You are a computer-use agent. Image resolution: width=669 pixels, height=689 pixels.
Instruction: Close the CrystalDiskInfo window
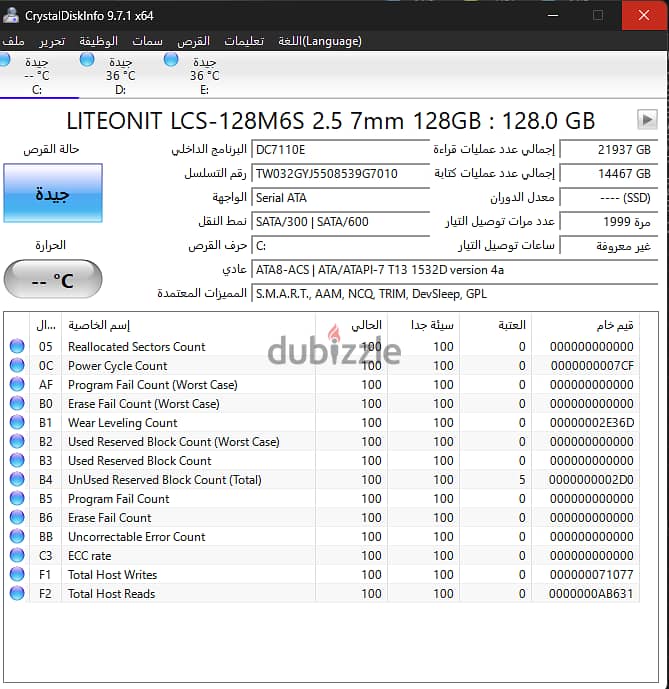click(x=644, y=15)
